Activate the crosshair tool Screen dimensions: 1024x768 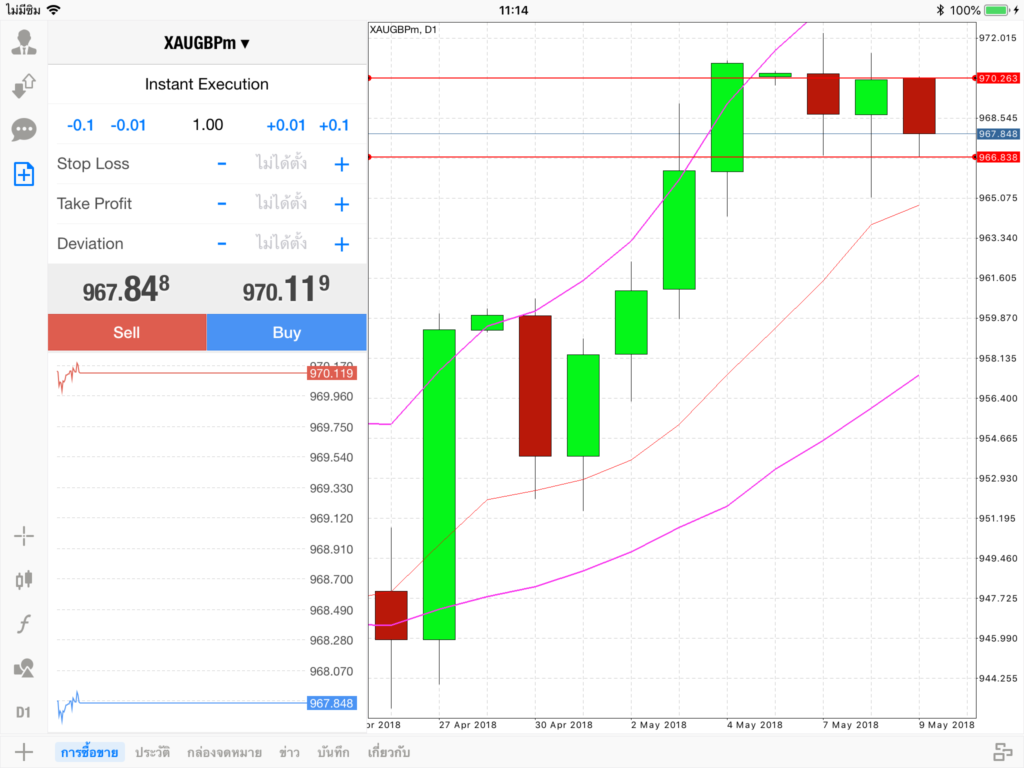(x=24, y=536)
